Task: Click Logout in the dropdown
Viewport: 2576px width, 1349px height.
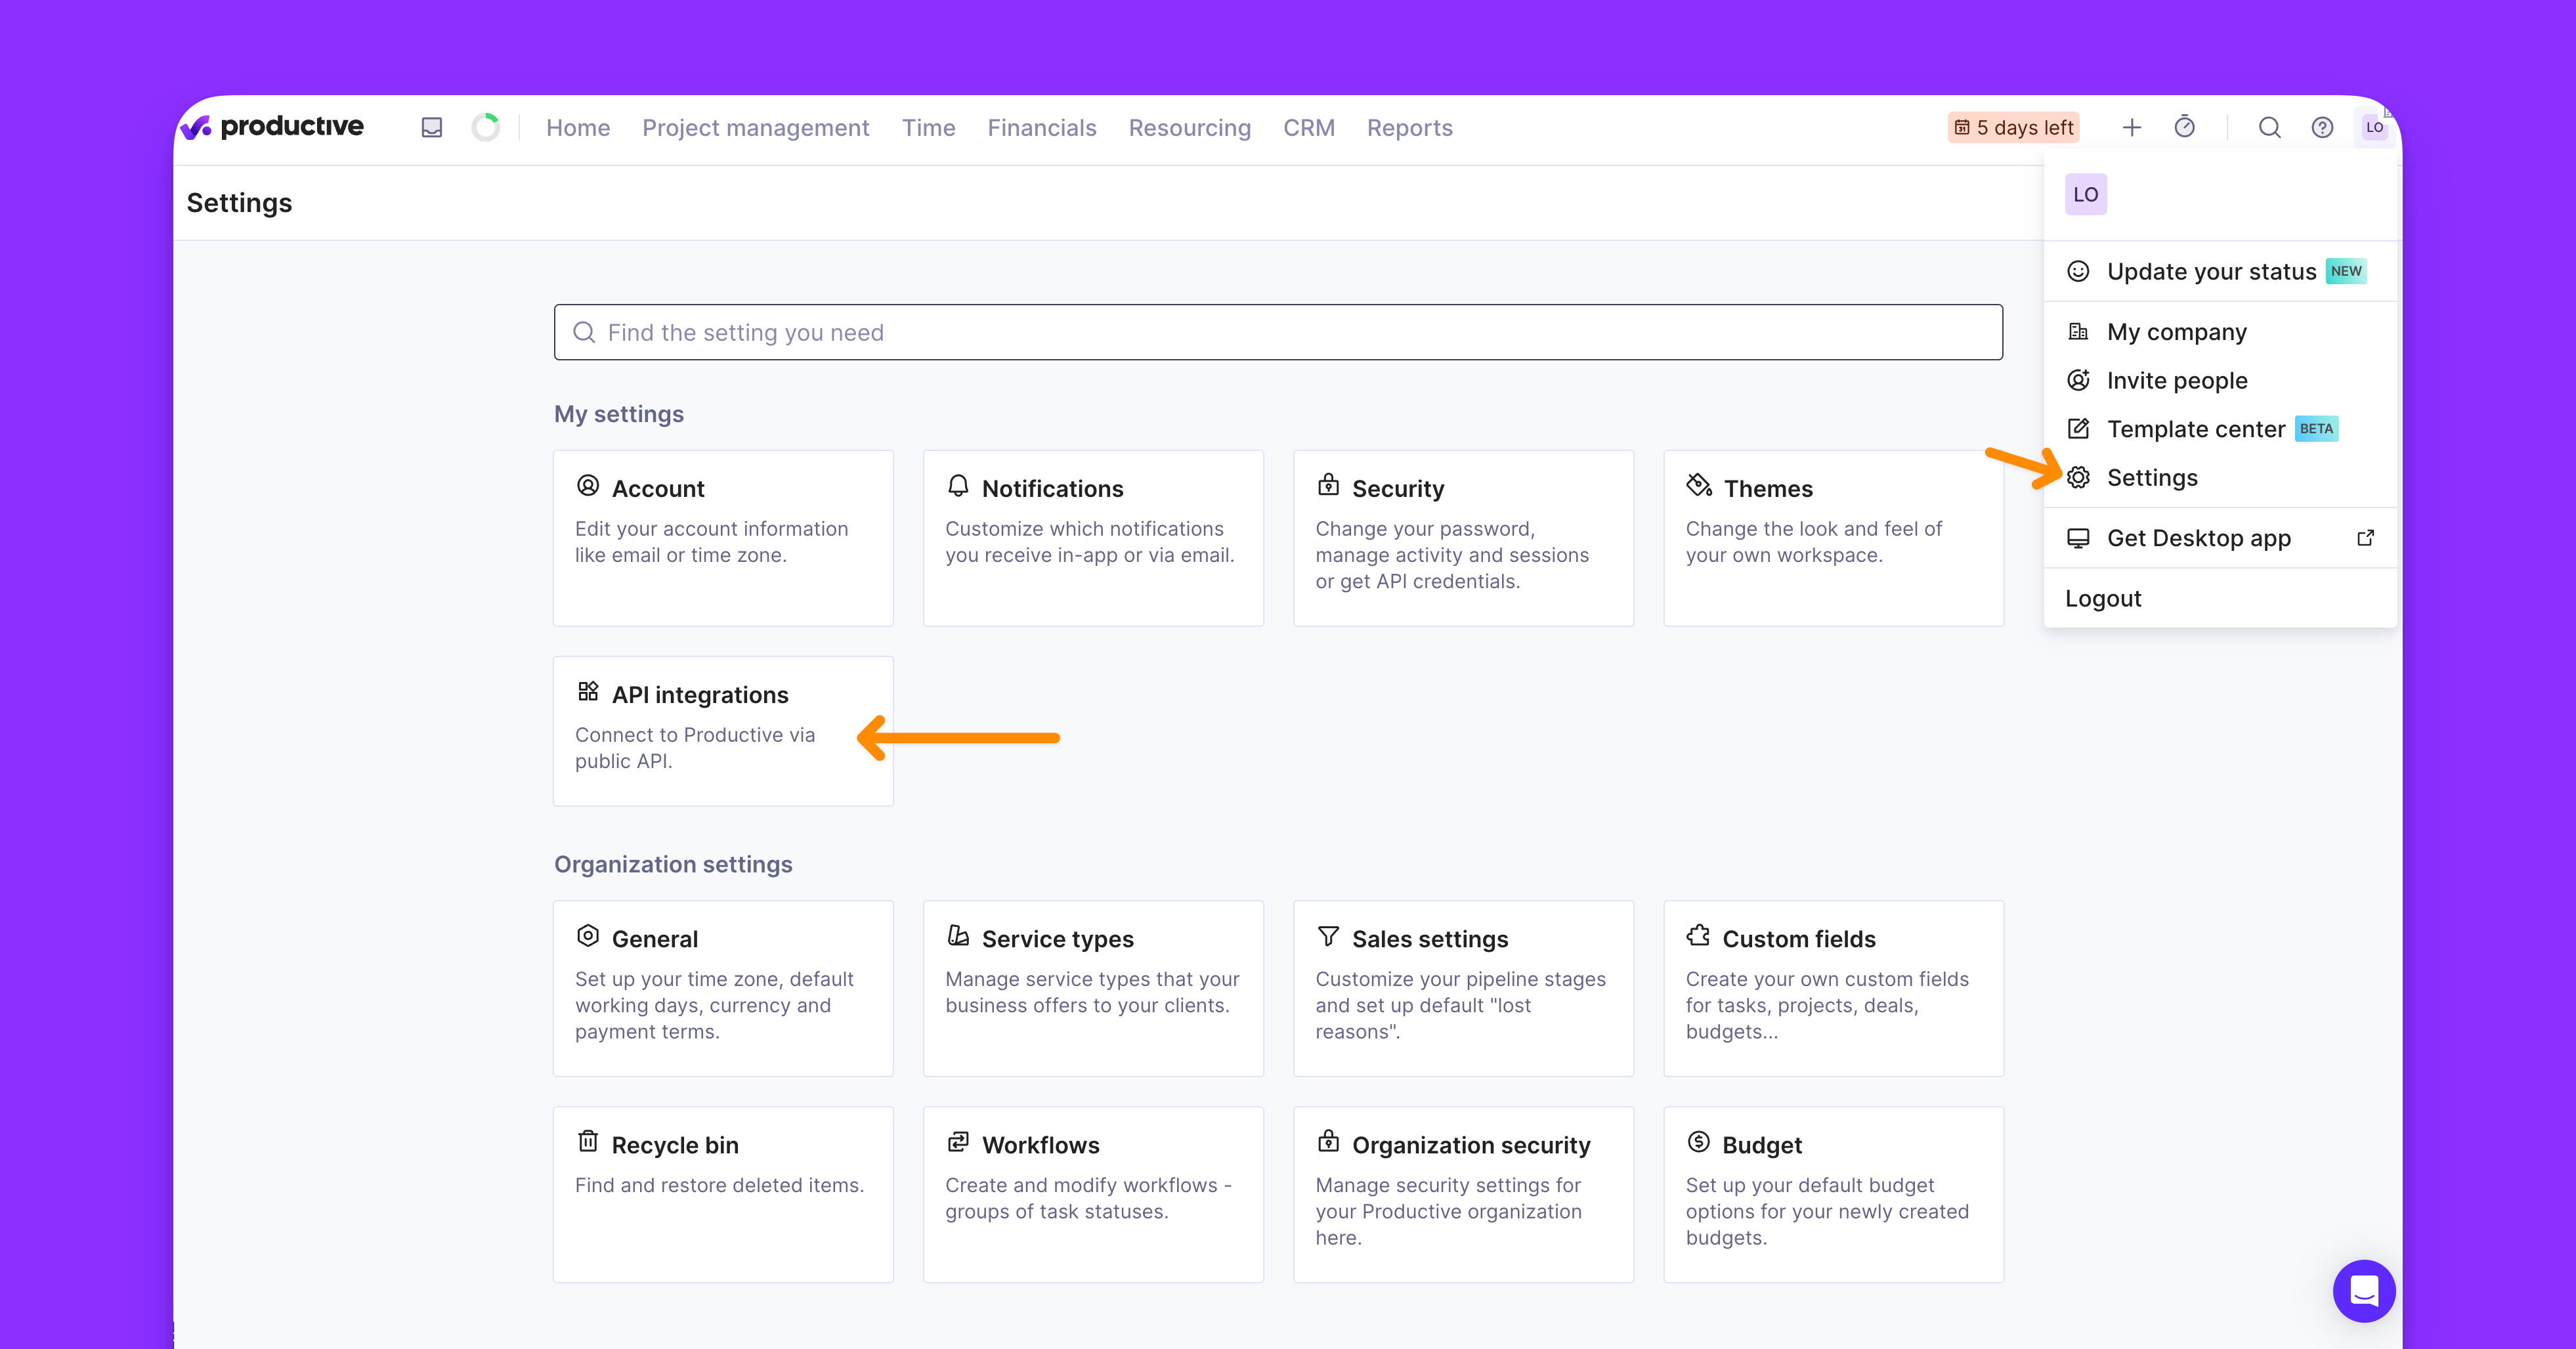Action: 2103,599
